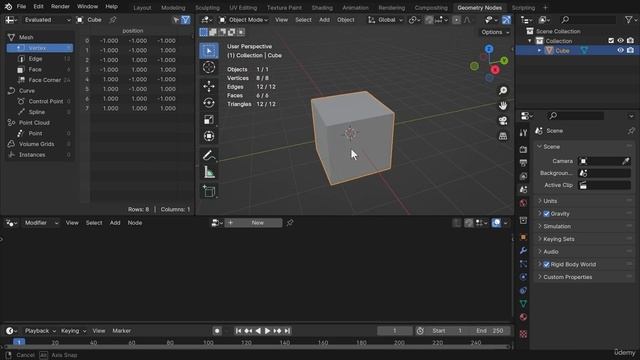Toggle the spreadsheet pin for Cube
This screenshot has width=640, height=360.
[x=113, y=20]
